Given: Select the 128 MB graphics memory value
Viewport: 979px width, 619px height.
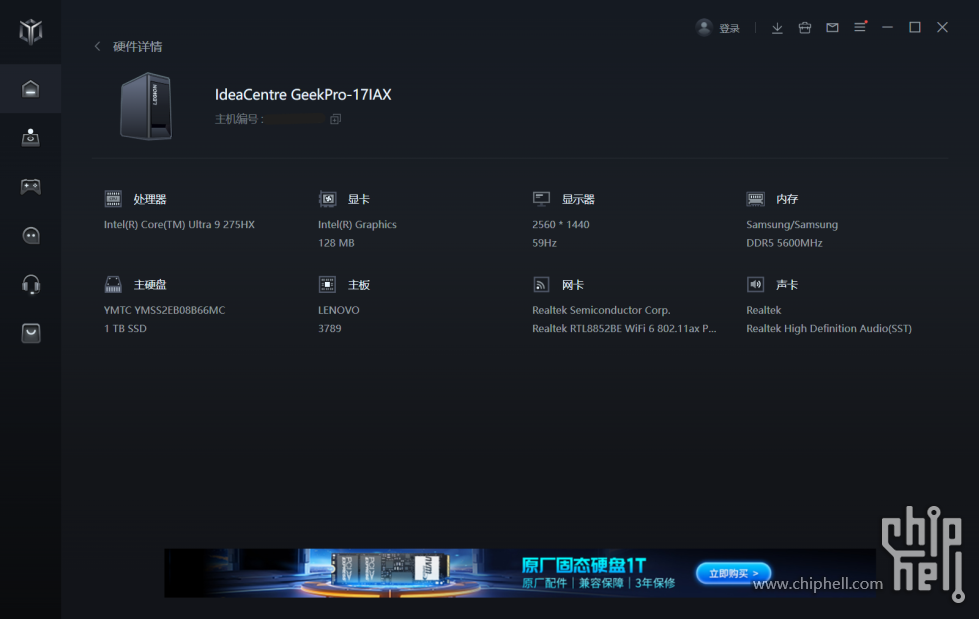Looking at the screenshot, I should tap(336, 243).
